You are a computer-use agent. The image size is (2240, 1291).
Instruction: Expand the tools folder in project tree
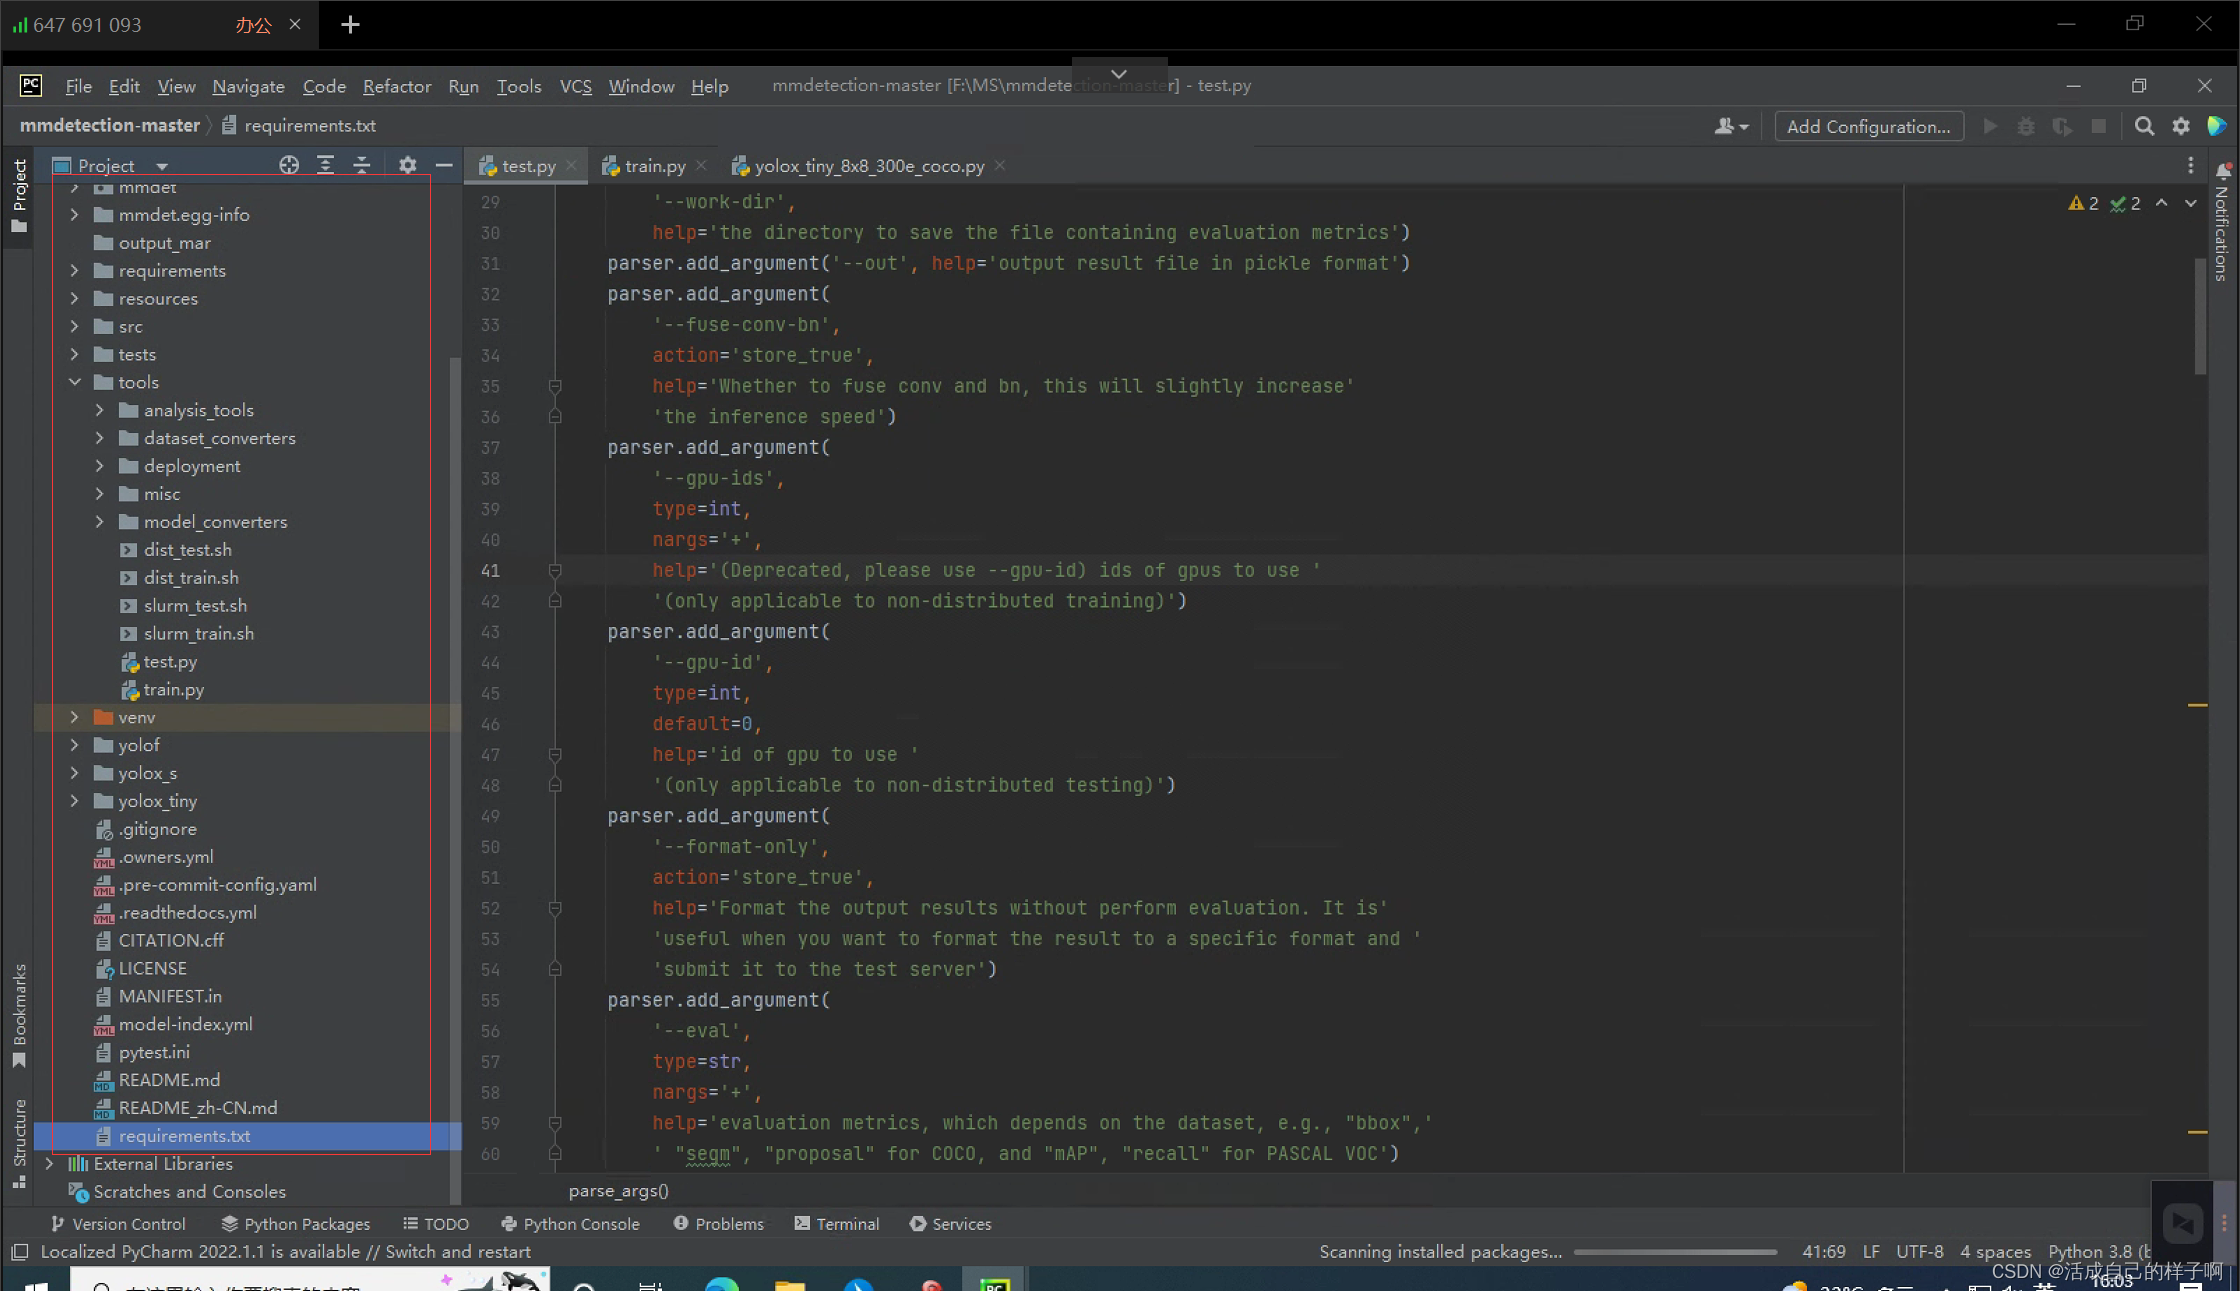pos(74,382)
